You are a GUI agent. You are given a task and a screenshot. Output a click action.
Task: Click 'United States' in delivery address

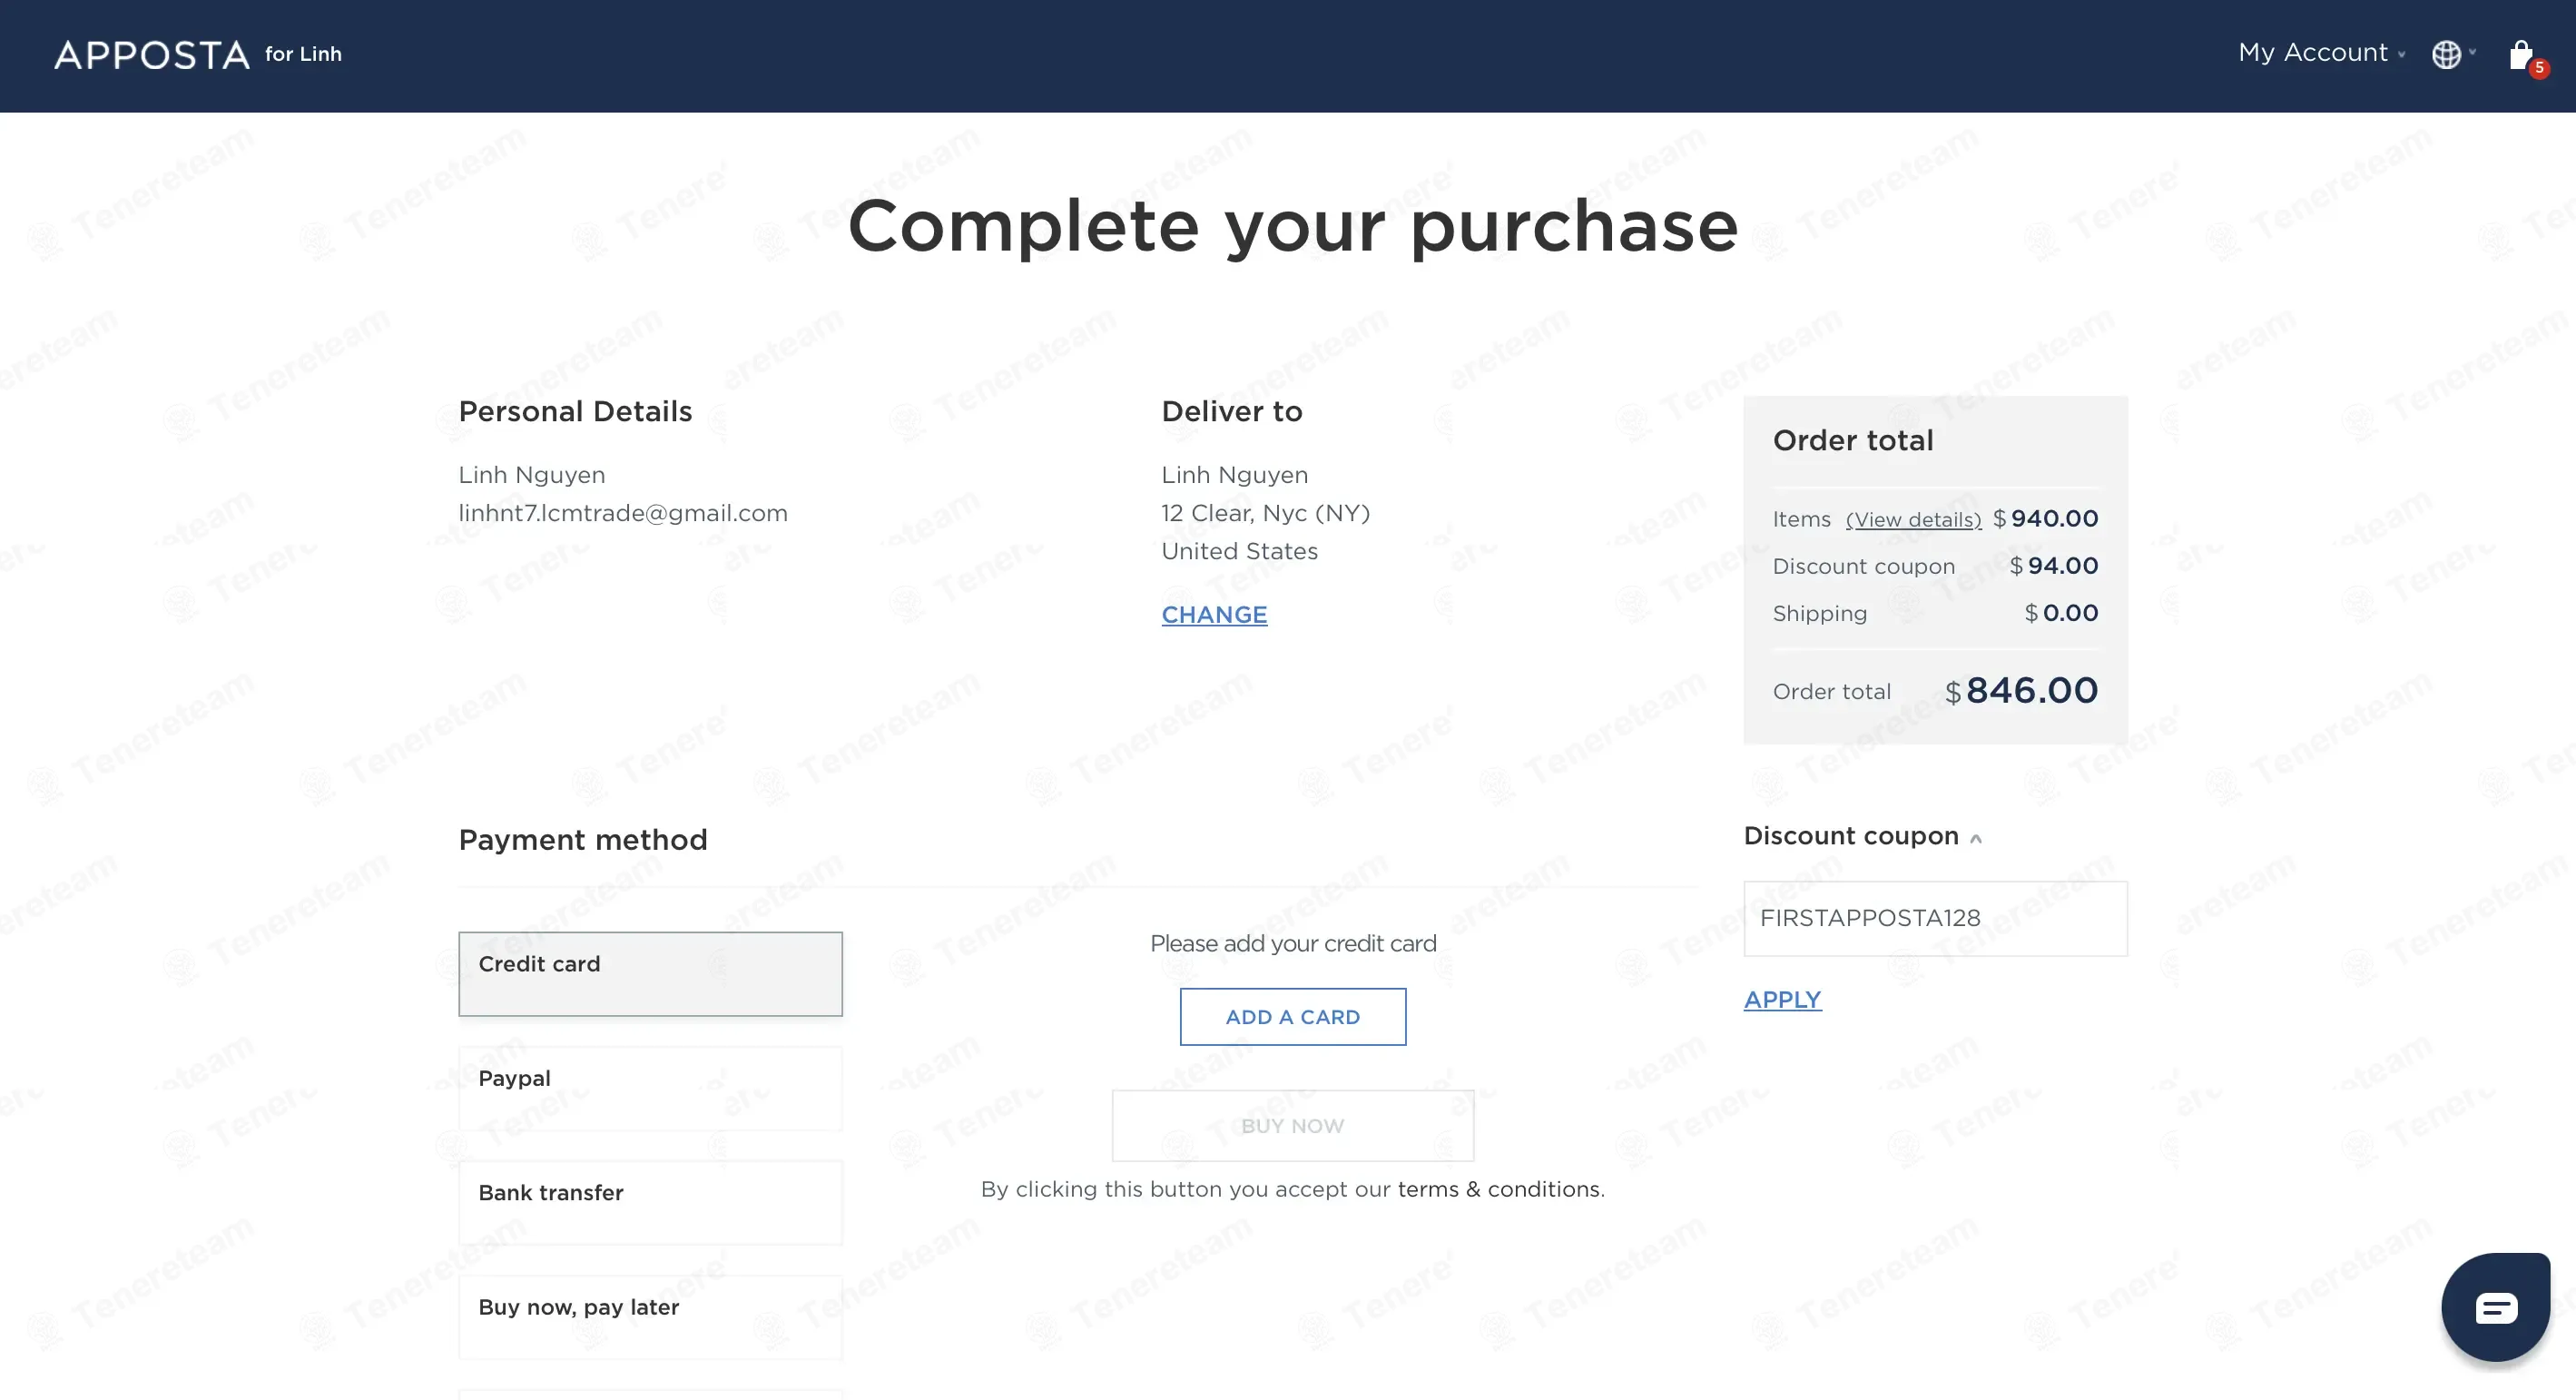pyautogui.click(x=1239, y=551)
